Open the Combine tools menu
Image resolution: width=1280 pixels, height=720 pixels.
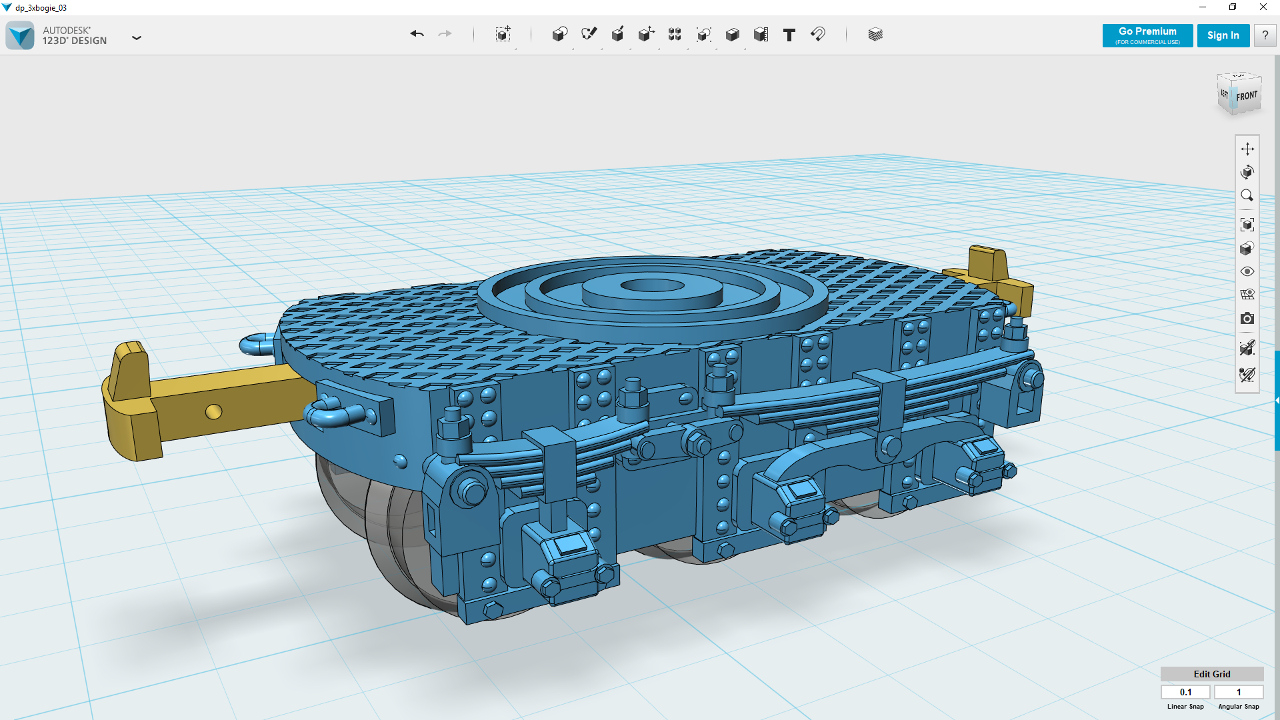click(x=732, y=34)
